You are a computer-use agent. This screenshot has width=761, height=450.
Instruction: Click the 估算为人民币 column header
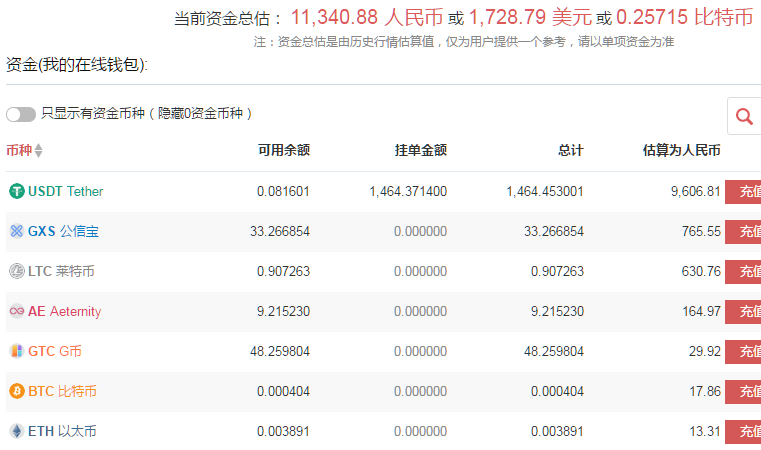[x=681, y=150]
